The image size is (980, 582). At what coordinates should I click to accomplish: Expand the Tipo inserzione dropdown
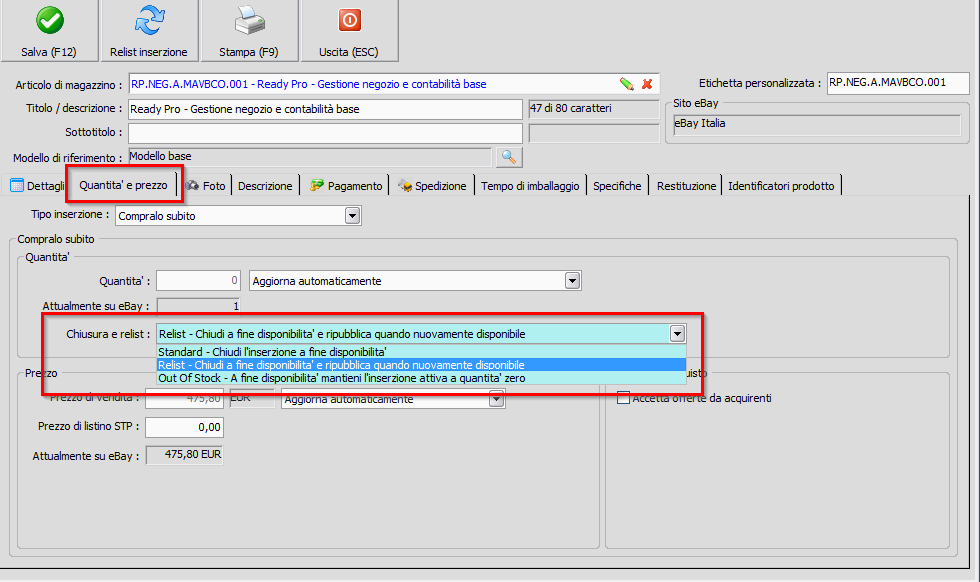pyautogui.click(x=352, y=216)
